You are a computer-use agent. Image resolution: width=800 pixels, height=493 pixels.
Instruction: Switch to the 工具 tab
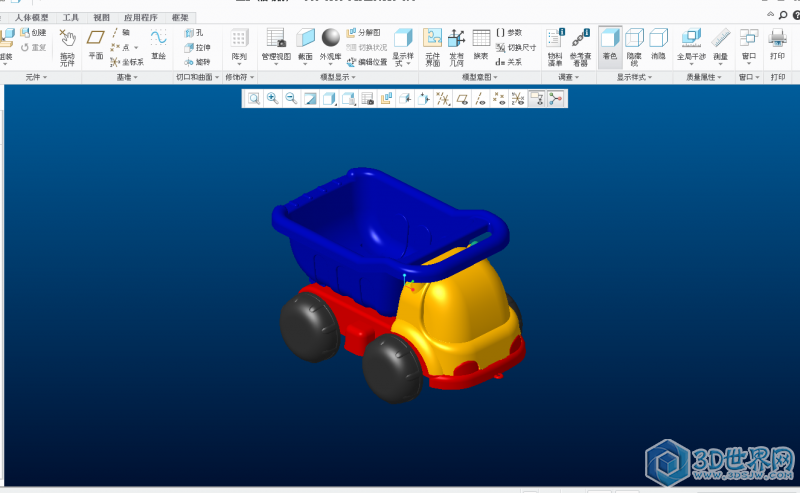(x=70, y=17)
